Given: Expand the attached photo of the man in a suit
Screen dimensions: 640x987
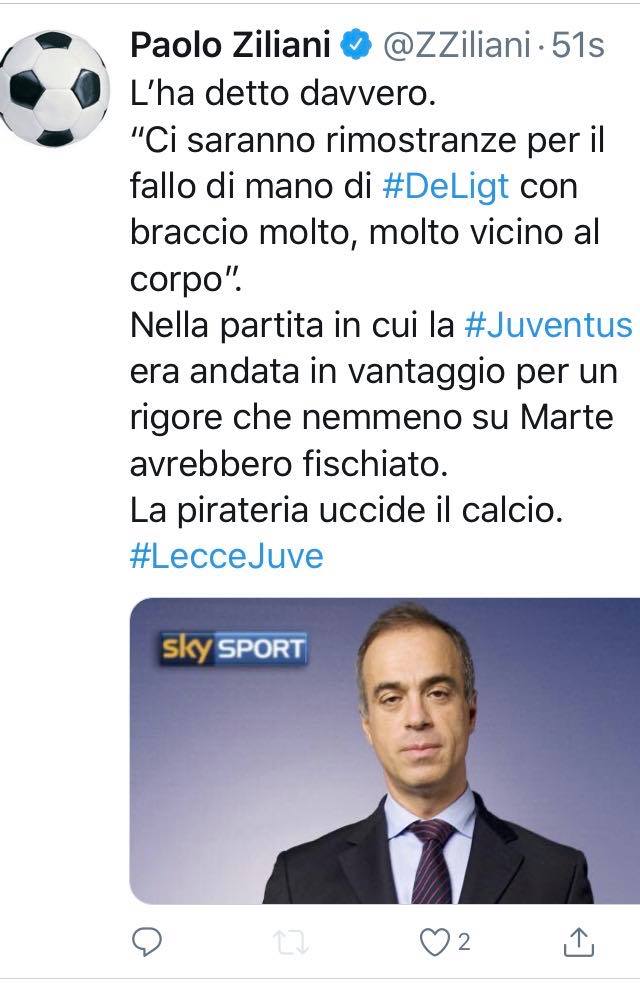Looking at the screenshot, I should coord(385,751).
